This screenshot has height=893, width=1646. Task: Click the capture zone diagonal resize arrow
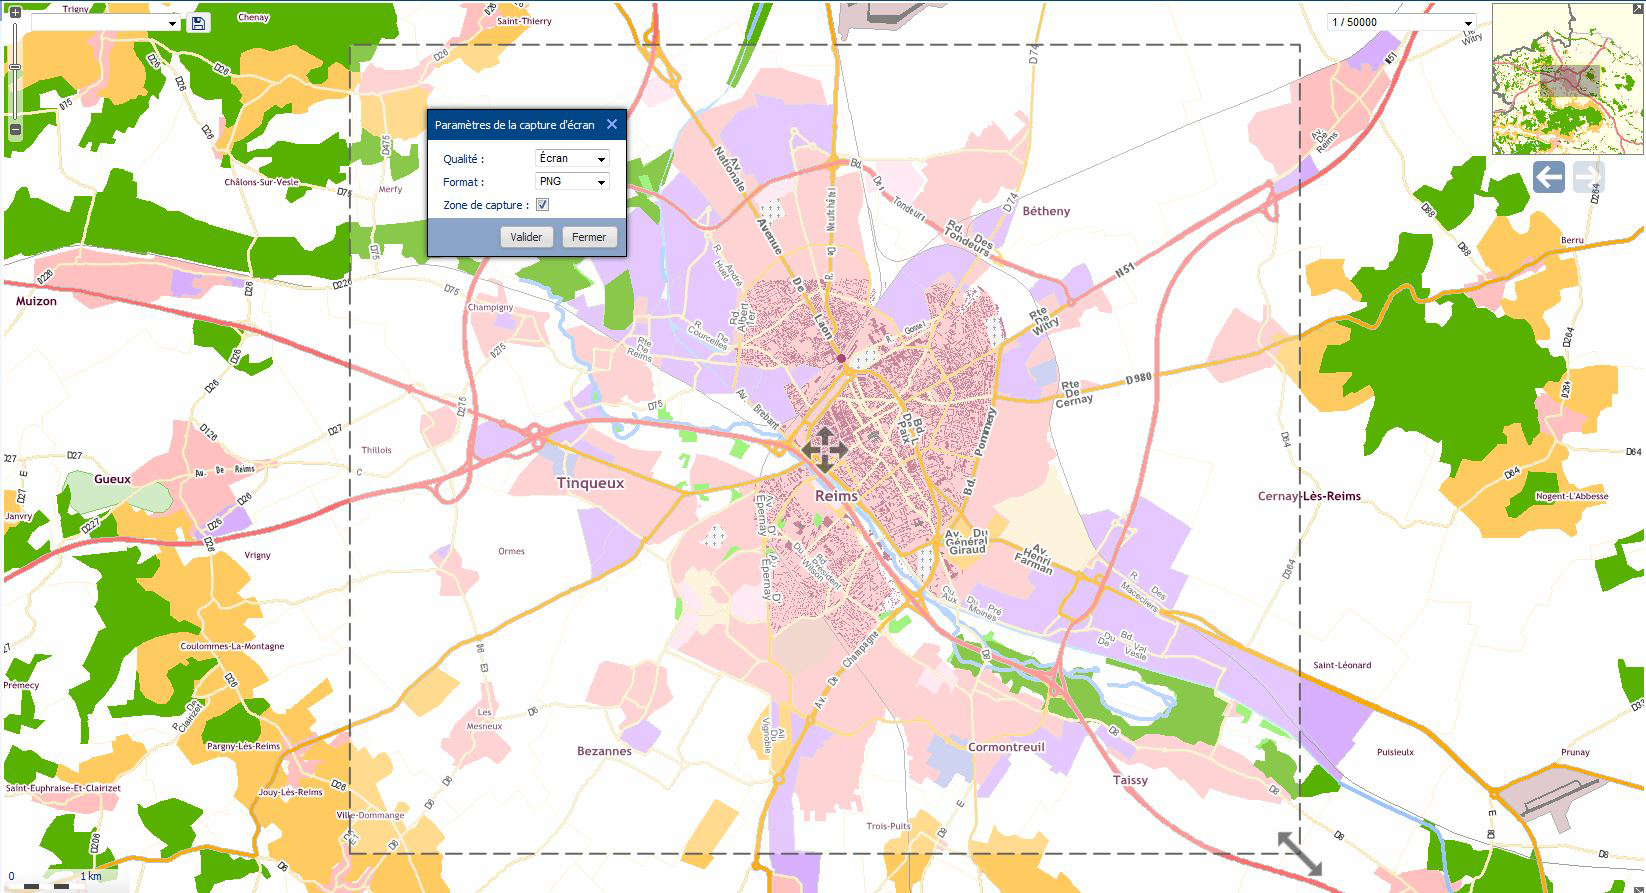1300,853
